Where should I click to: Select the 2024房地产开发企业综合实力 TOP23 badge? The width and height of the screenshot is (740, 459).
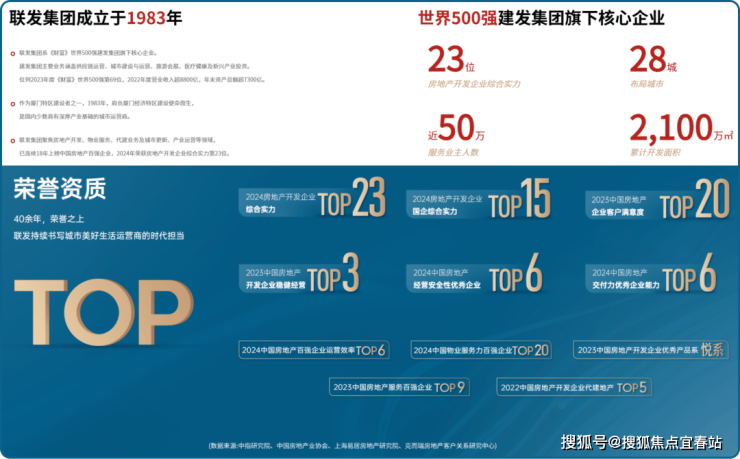tap(312, 199)
